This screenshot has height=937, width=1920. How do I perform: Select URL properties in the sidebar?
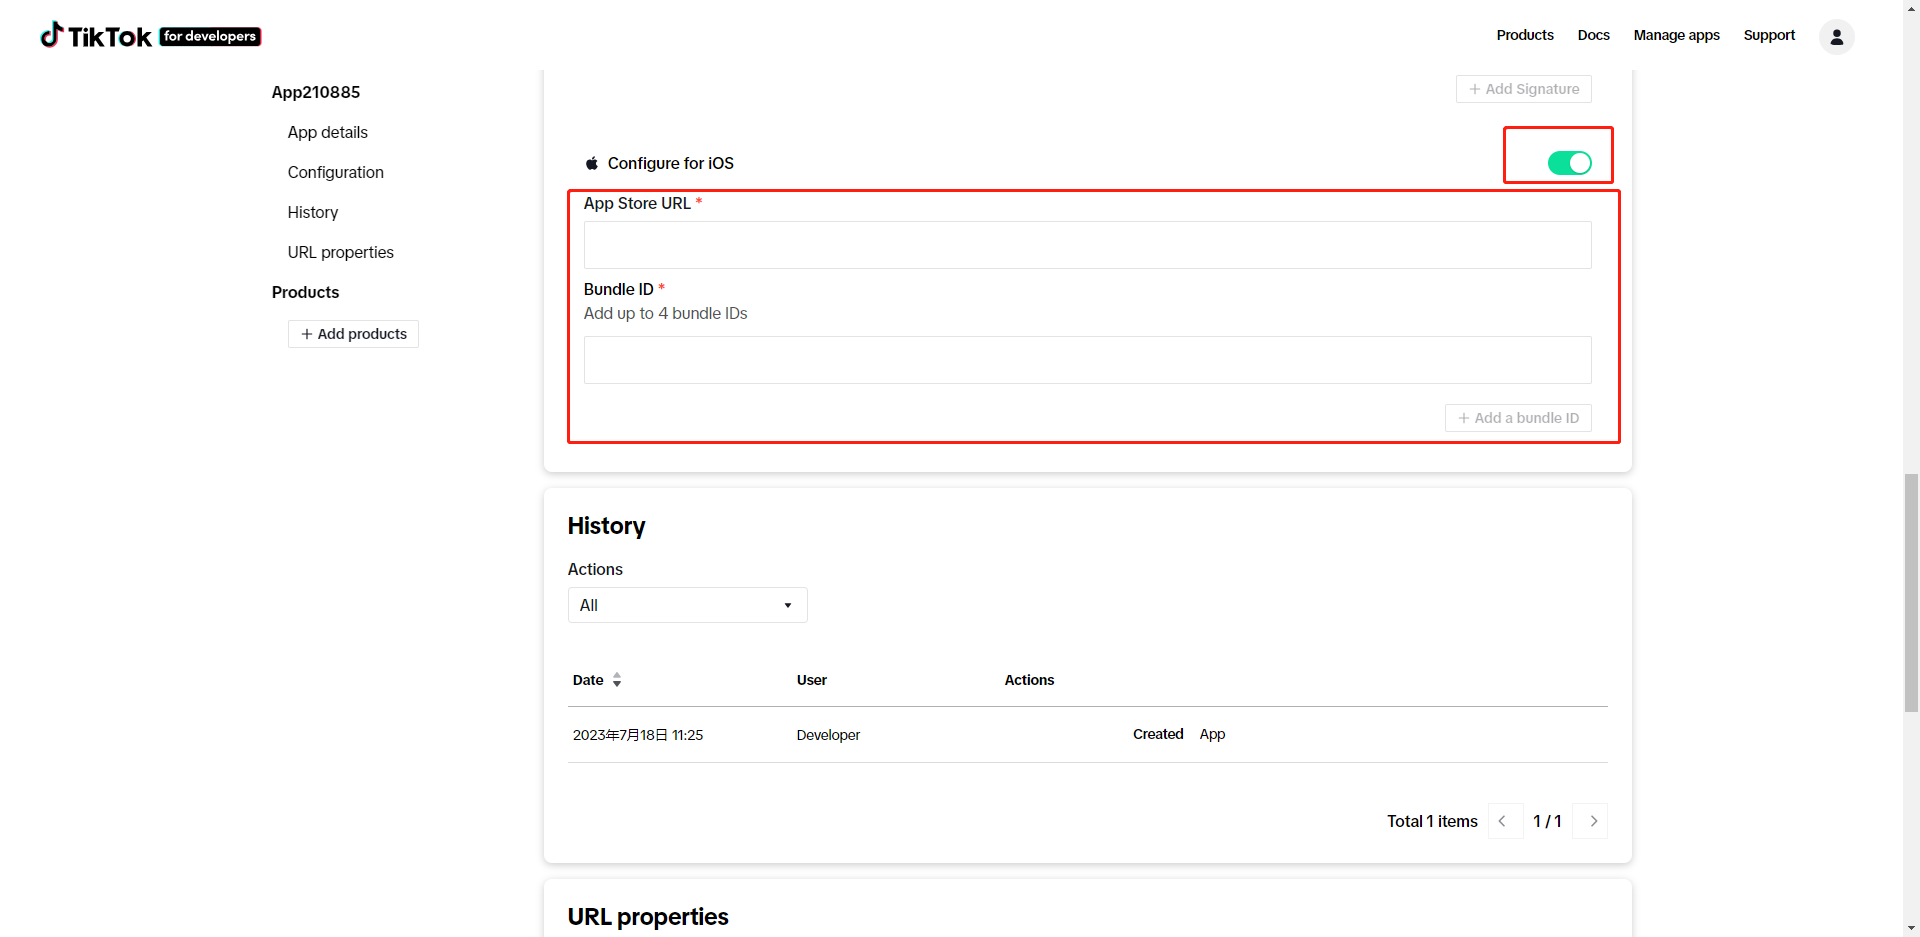pyautogui.click(x=341, y=252)
